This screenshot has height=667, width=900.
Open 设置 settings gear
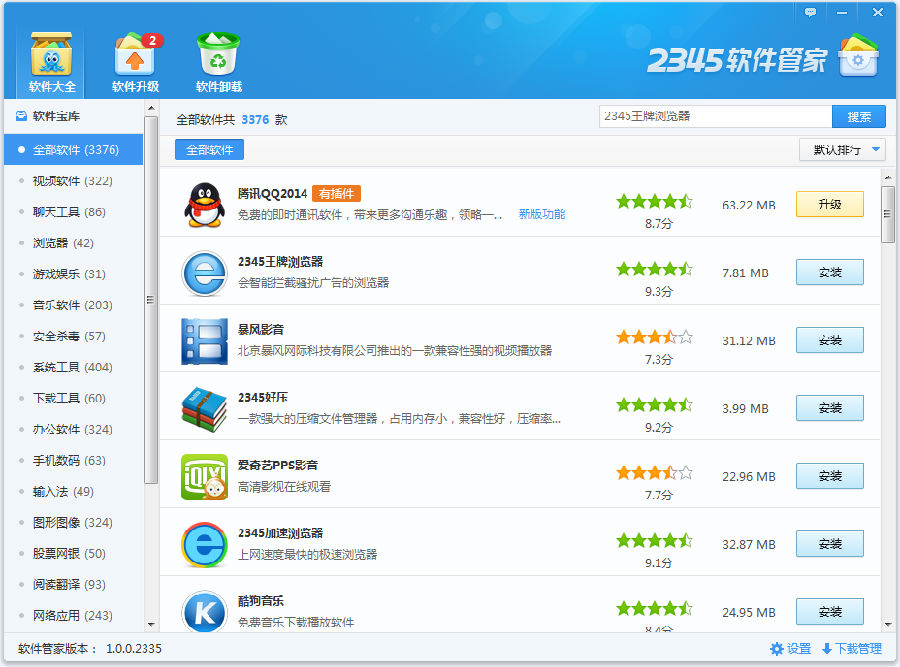click(790, 649)
